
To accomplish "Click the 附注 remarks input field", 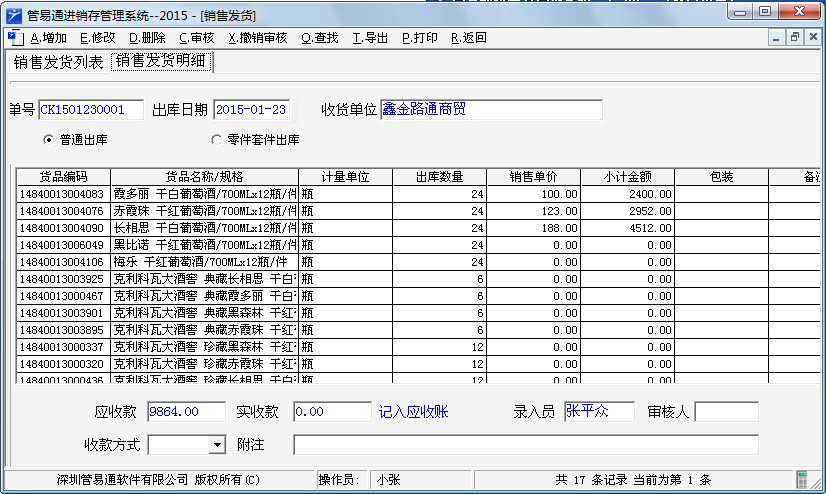I will [x=525, y=444].
